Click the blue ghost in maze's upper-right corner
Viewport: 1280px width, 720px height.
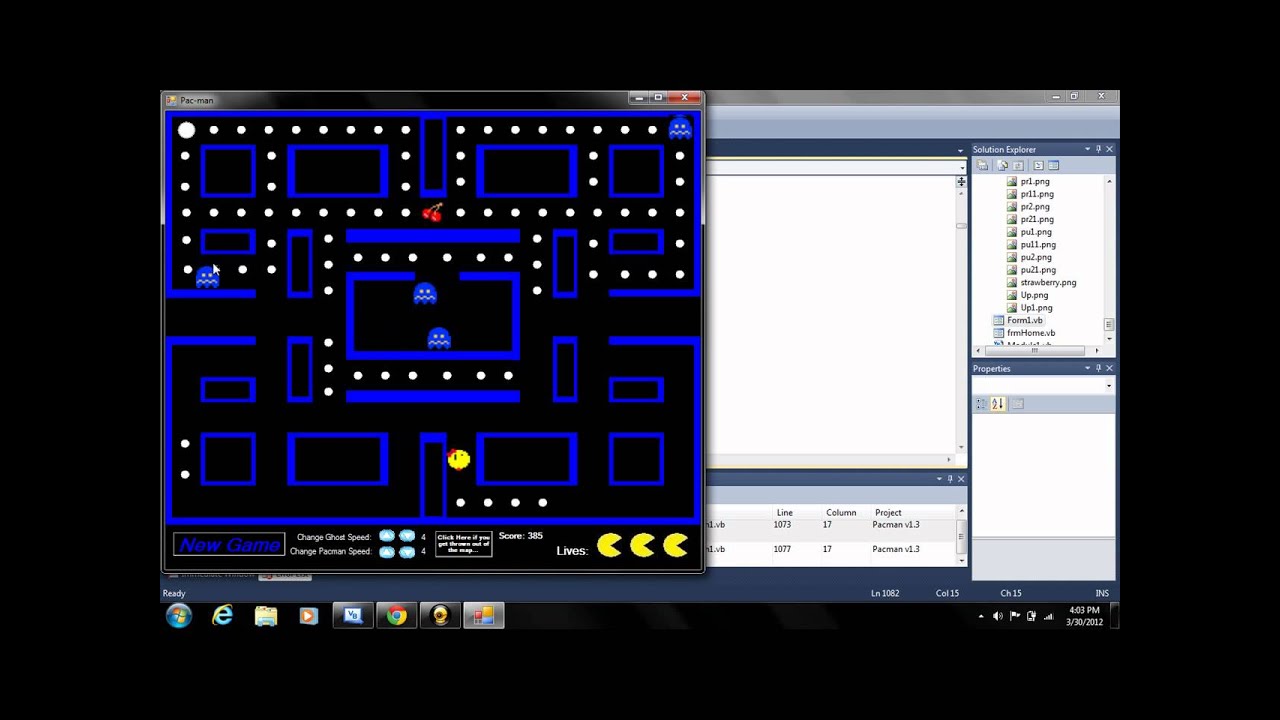[680, 128]
